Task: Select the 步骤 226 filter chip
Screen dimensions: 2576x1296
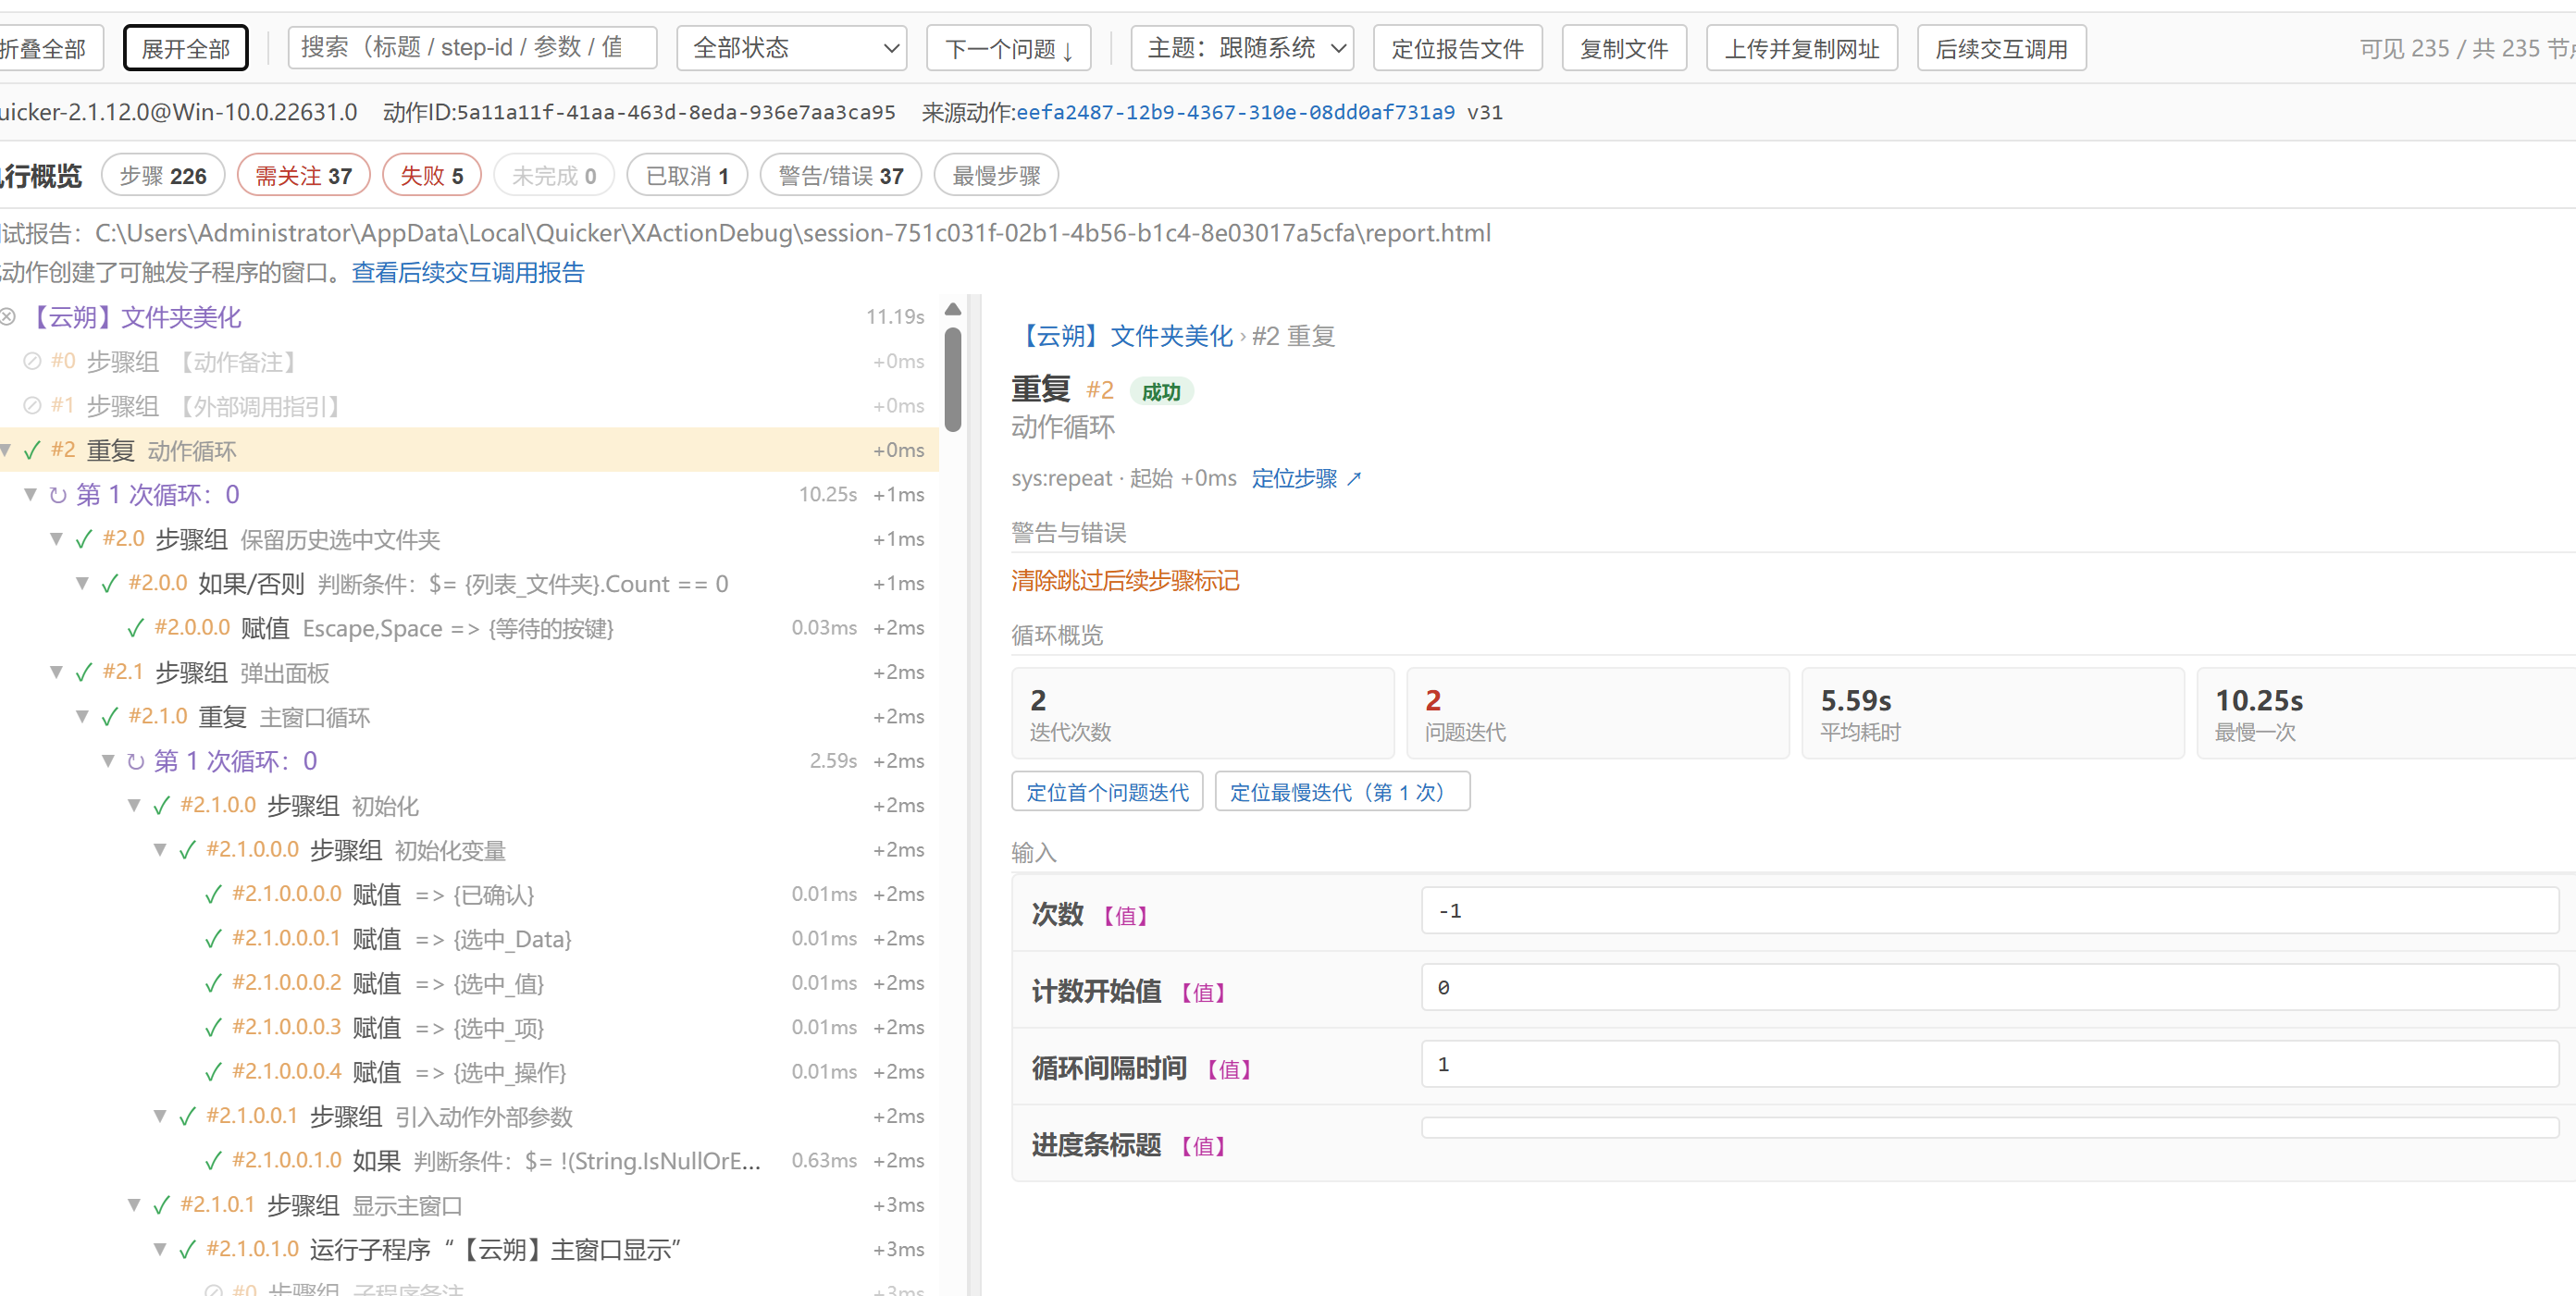Action: (x=163, y=176)
